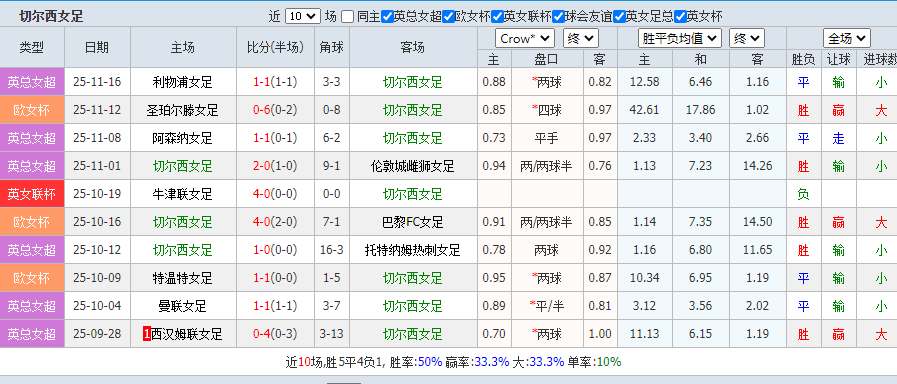
Task: Click the 英女联杯 tag in 25-10-19 row
Action: pyautogui.click(x=32, y=194)
